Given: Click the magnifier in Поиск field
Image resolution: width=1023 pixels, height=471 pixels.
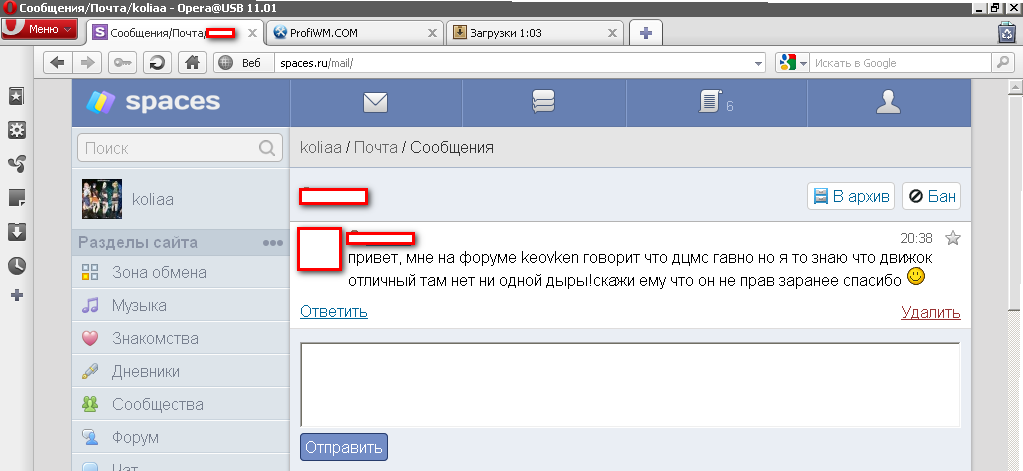Looking at the screenshot, I should 266,148.
